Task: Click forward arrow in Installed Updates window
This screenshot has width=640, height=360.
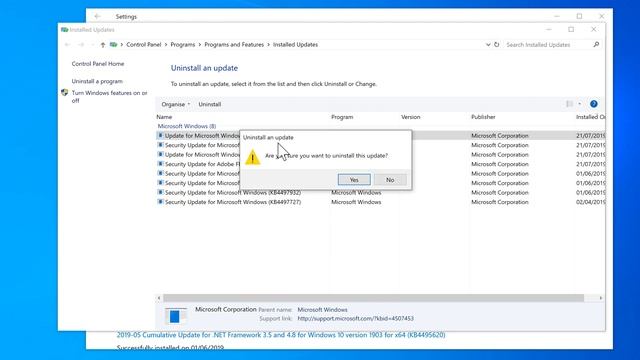Action: tap(81, 44)
